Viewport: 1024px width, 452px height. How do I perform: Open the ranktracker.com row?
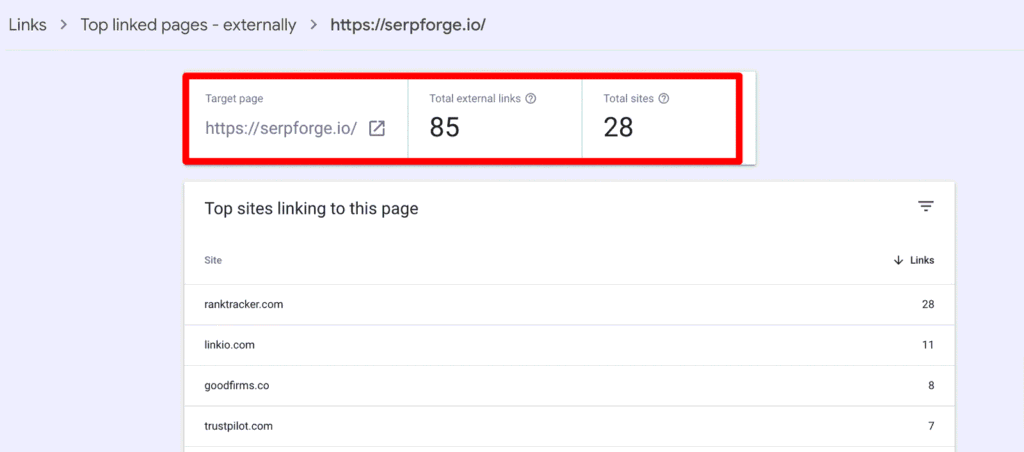[x=569, y=304]
